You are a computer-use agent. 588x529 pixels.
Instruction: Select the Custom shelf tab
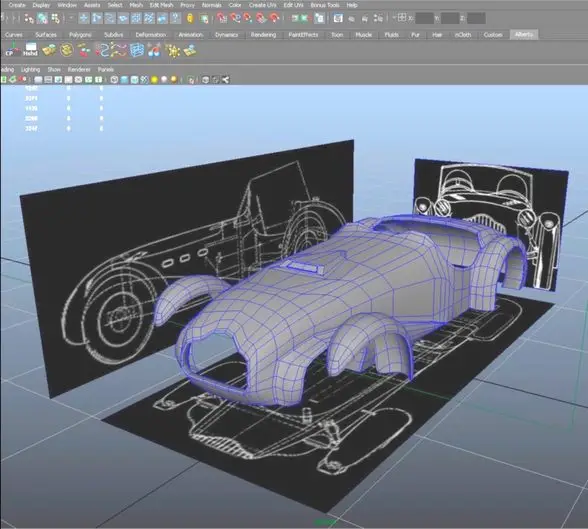[x=493, y=34]
